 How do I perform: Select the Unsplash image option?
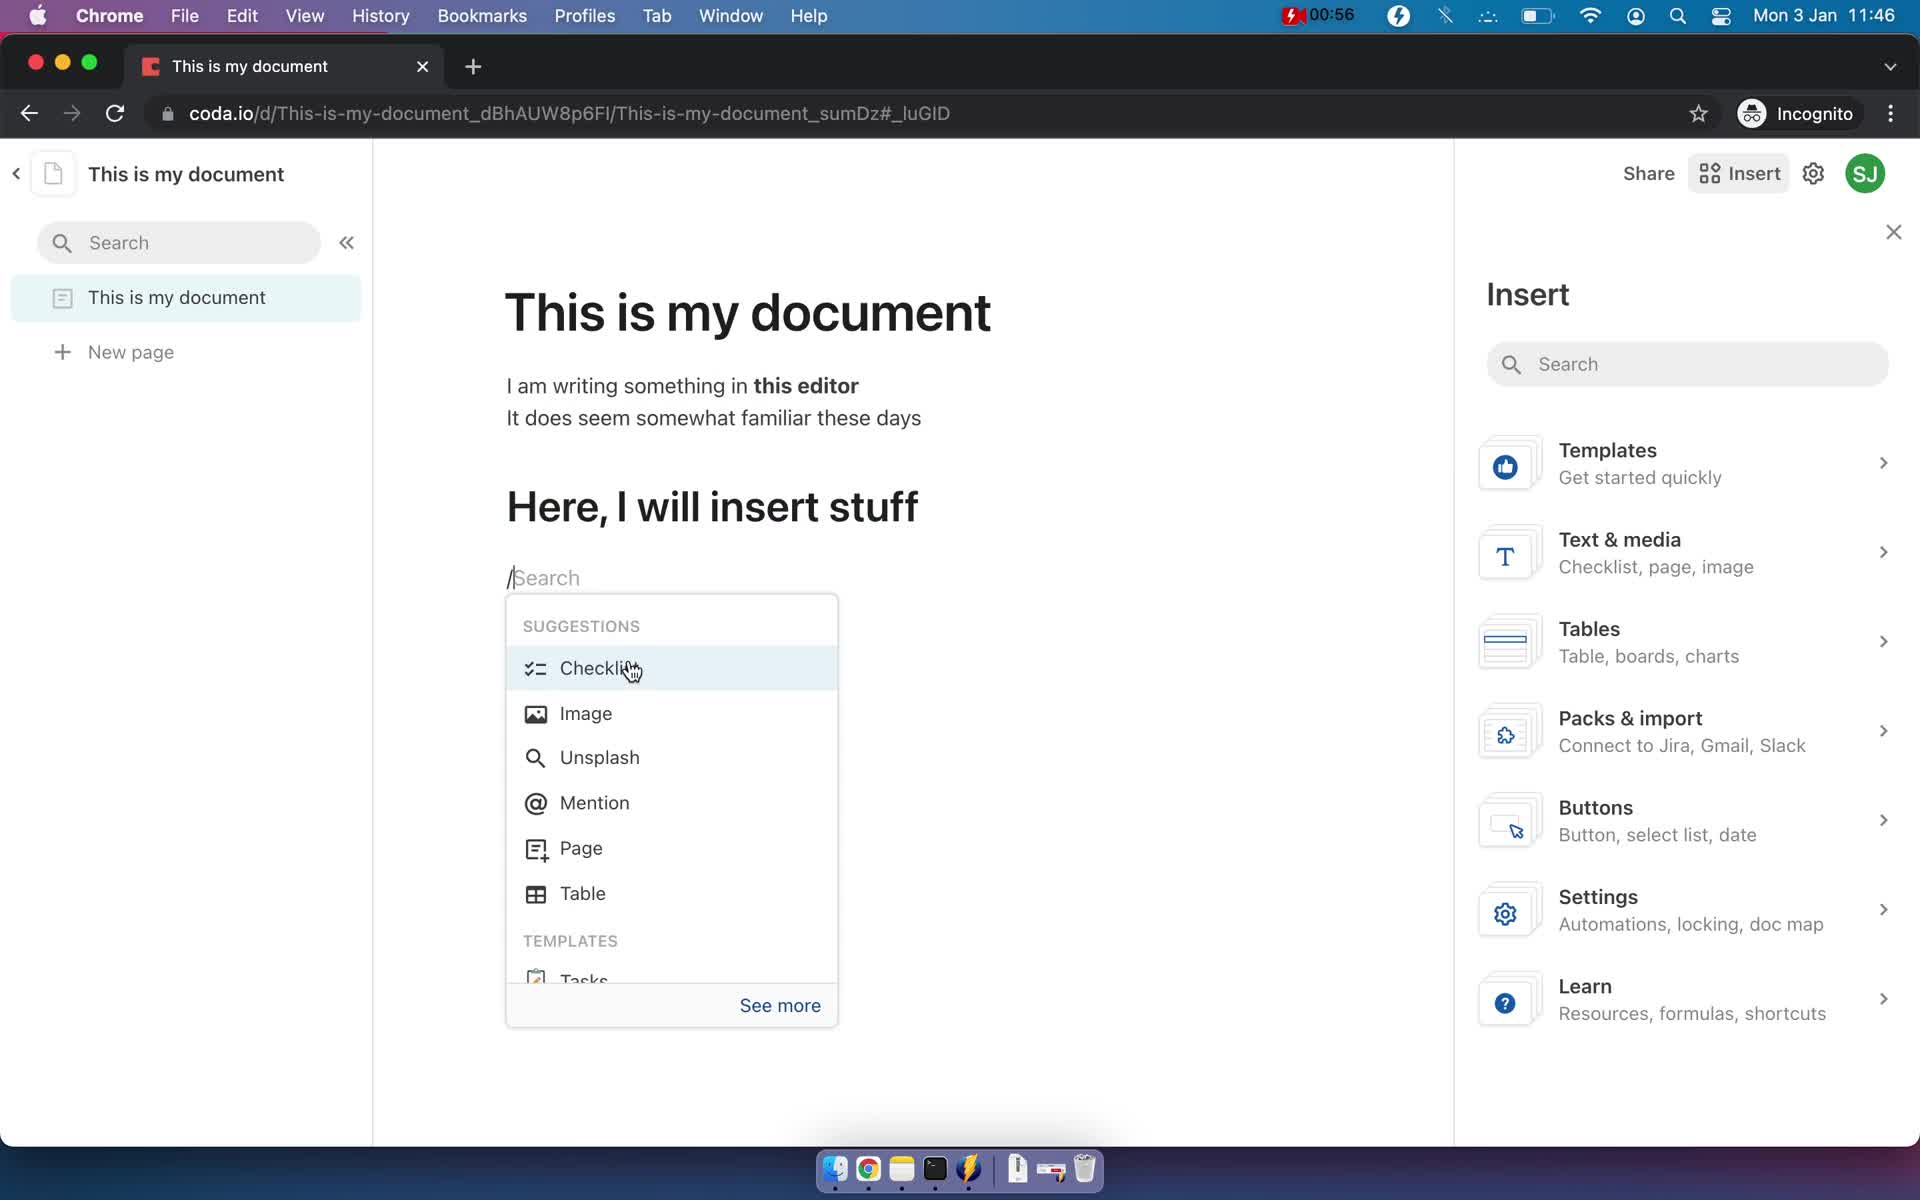point(600,758)
